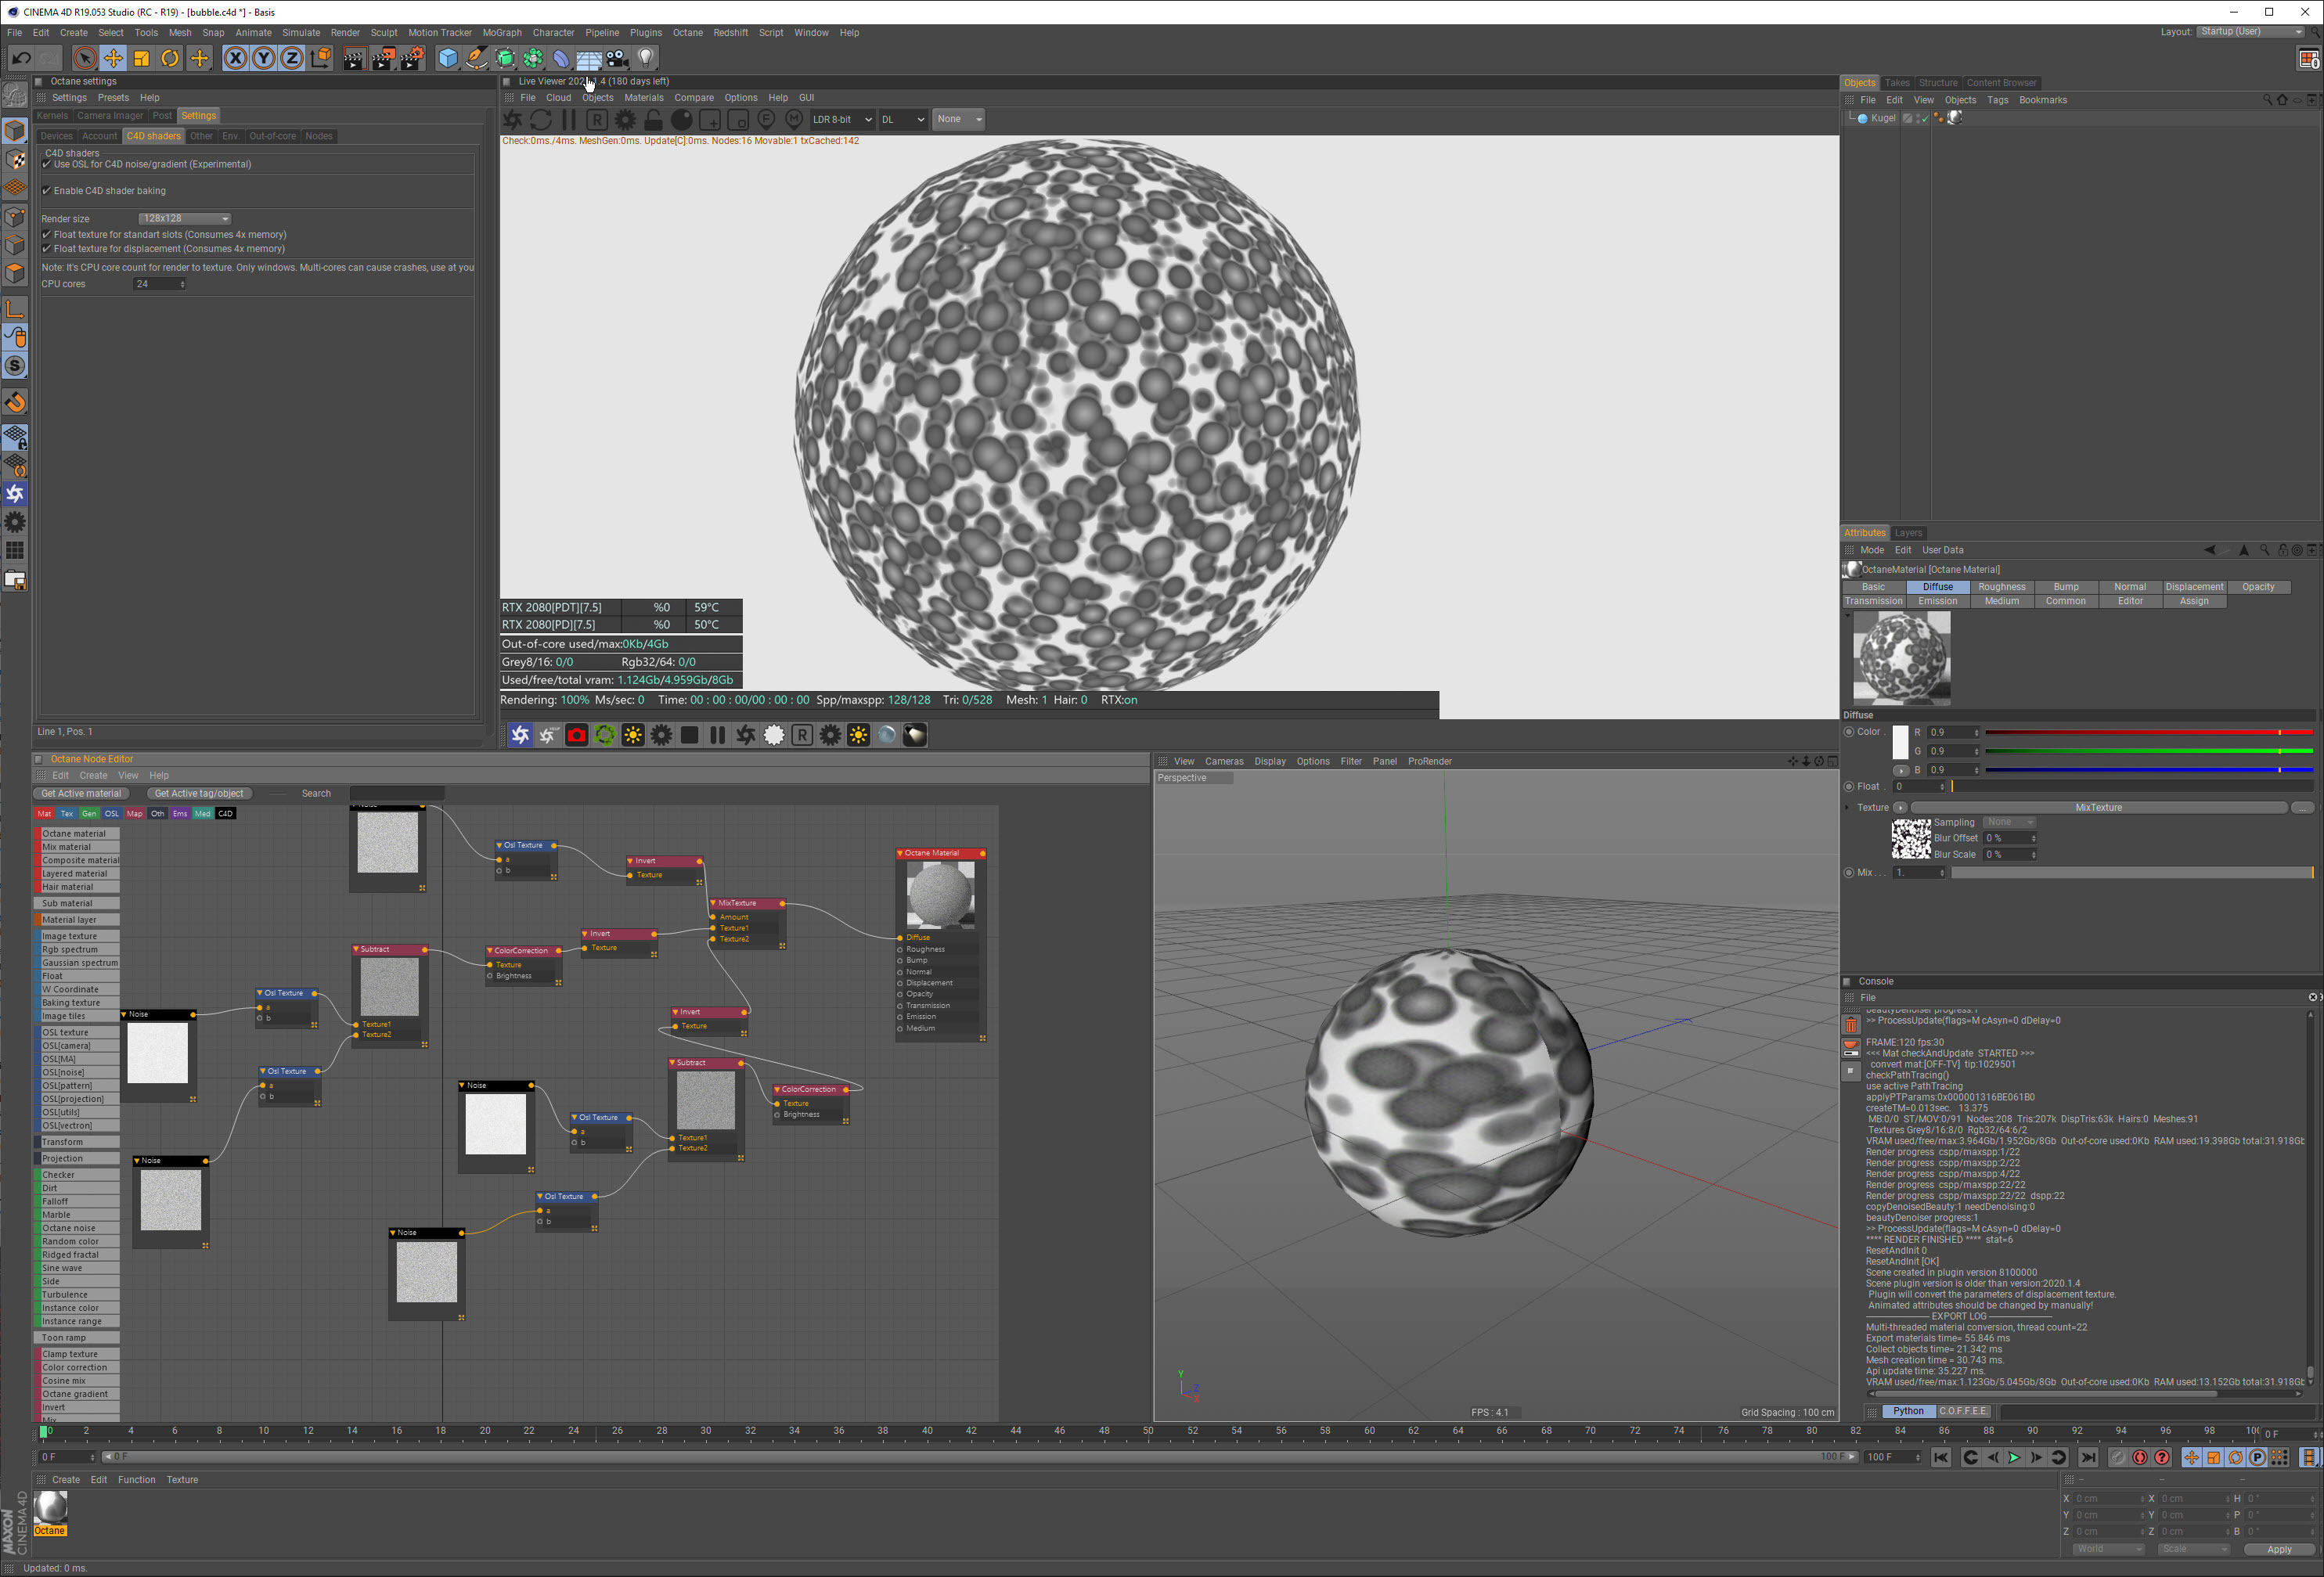The width and height of the screenshot is (2324, 1577).
Task: Click Octane send-to-viewer swirl icon in Live Viewer
Action: tap(512, 120)
